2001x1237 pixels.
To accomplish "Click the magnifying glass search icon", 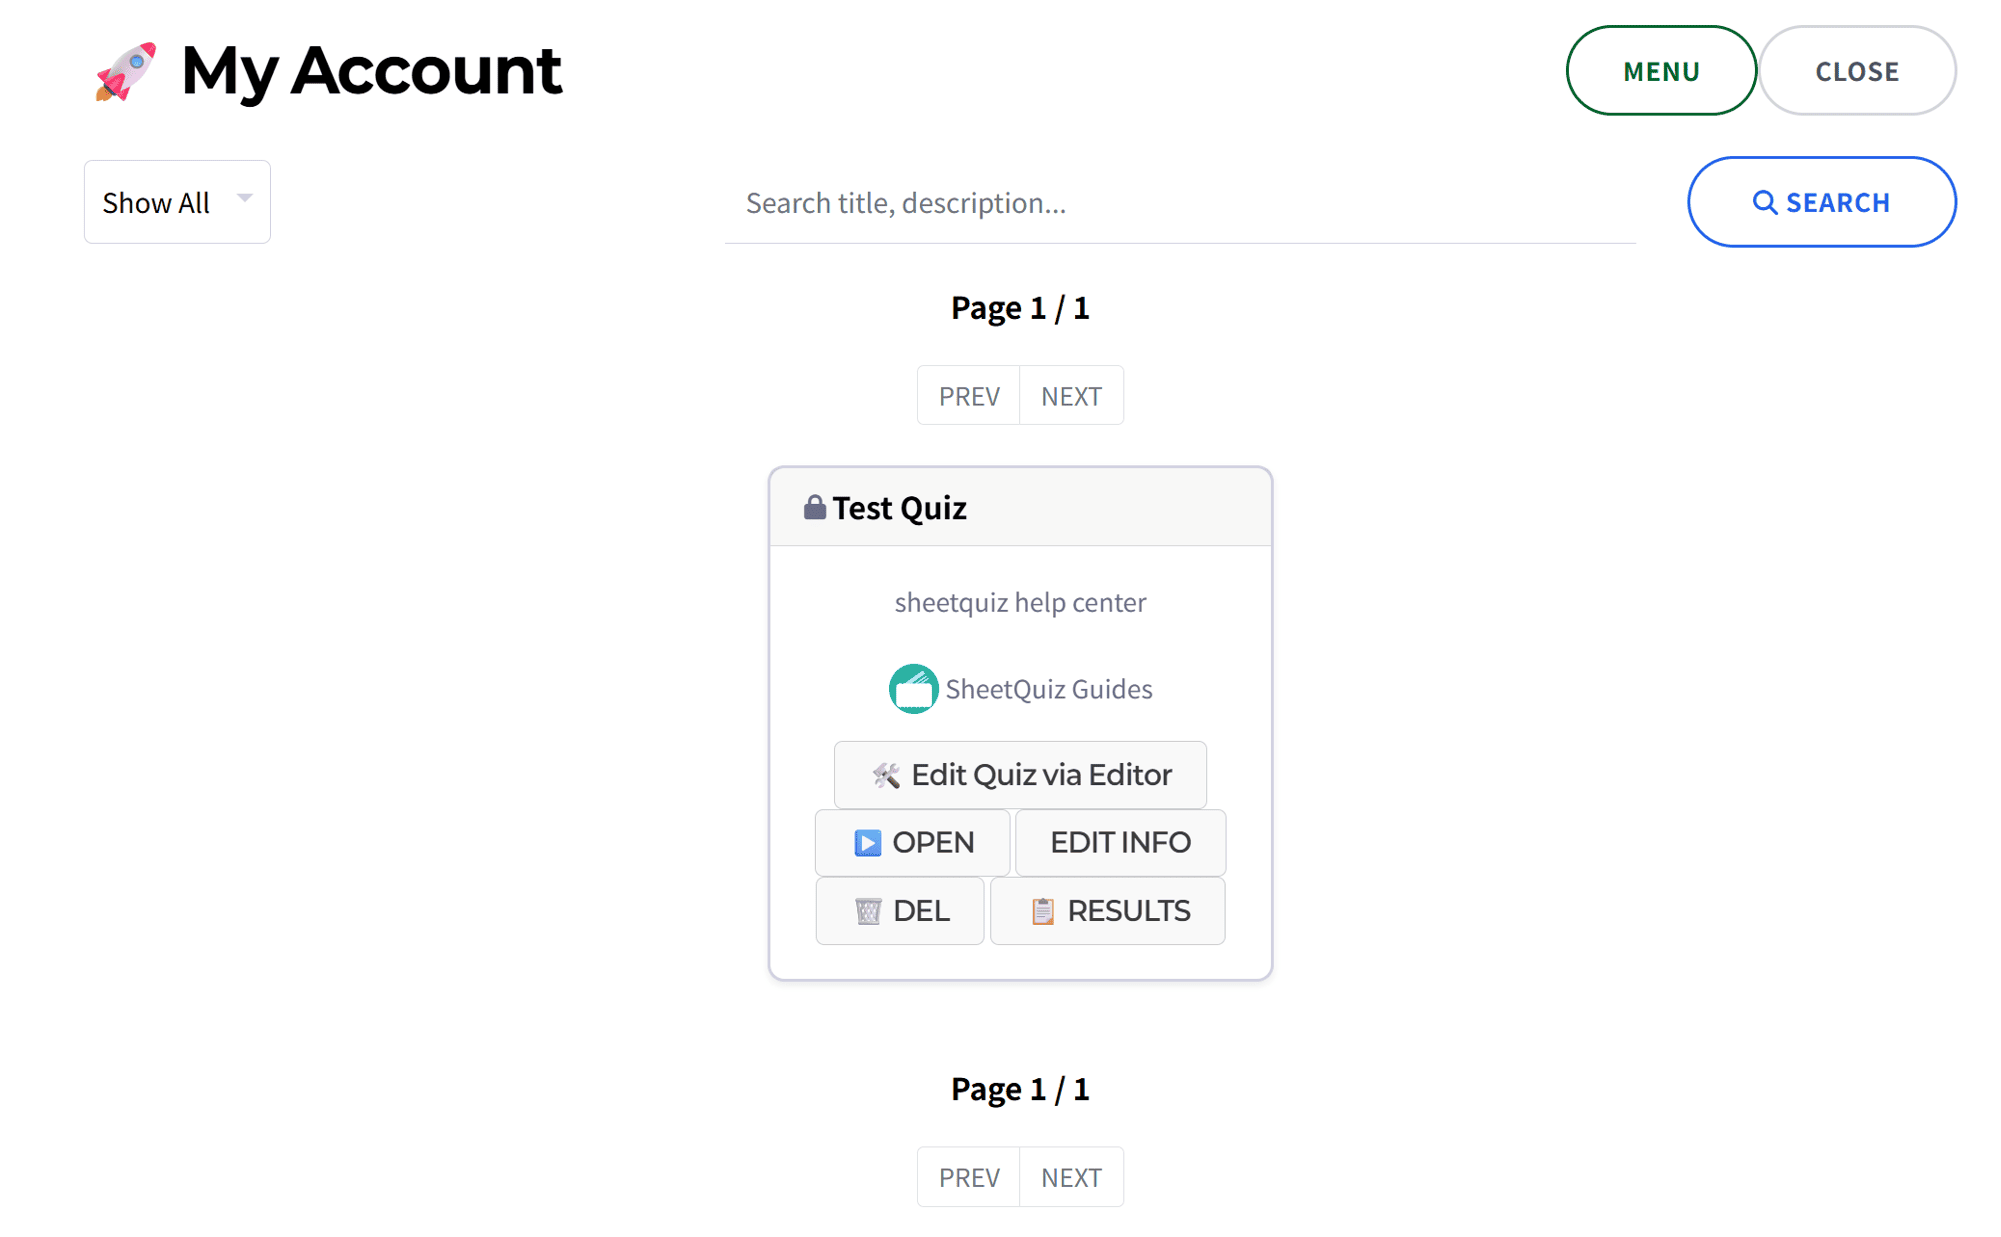I will point(1765,203).
